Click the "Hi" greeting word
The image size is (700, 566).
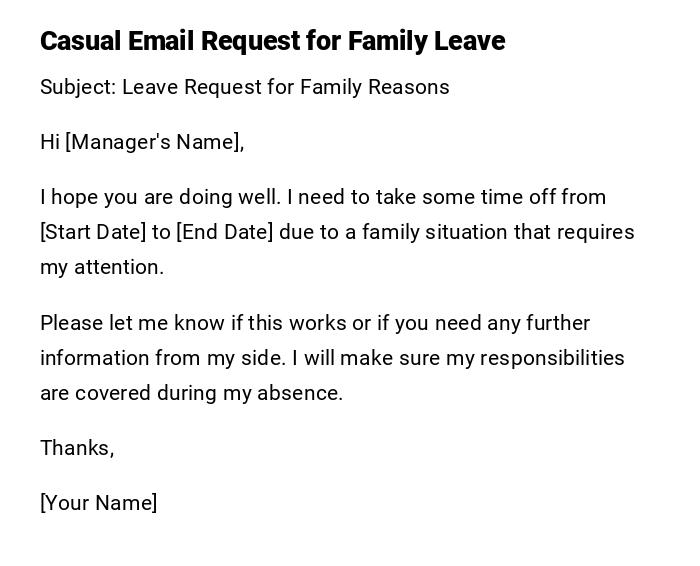tap(50, 142)
